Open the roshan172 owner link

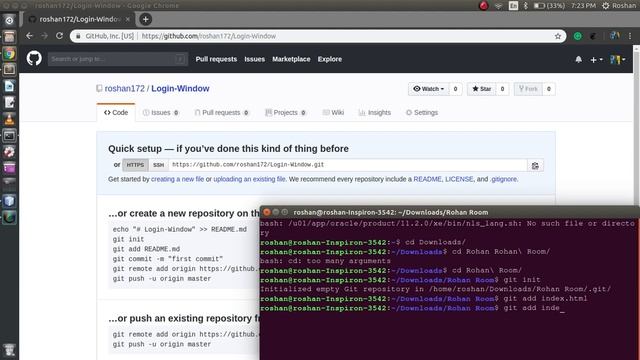point(124,89)
